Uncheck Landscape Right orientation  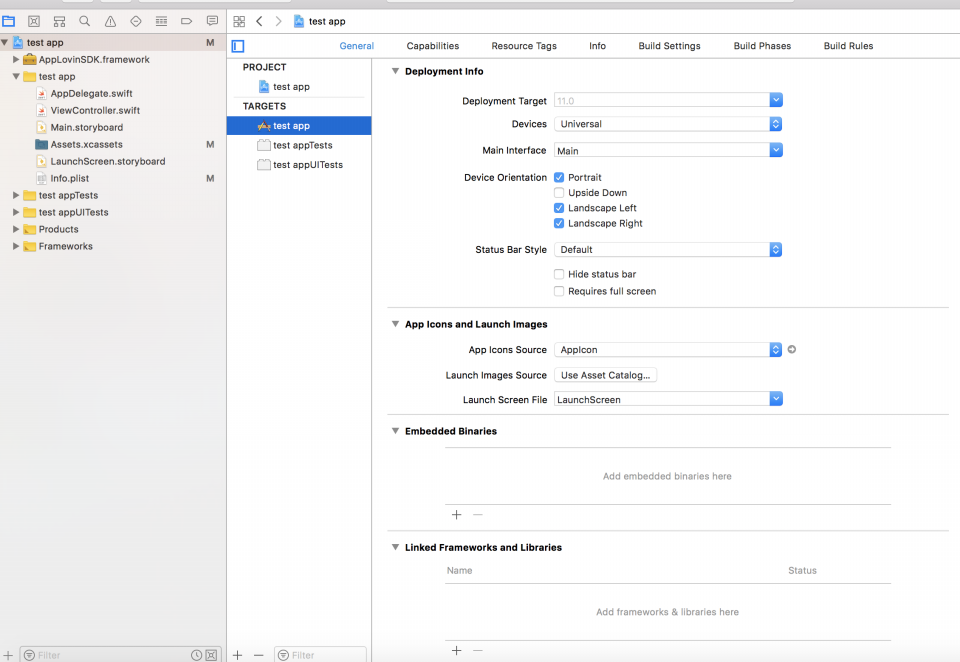point(559,224)
